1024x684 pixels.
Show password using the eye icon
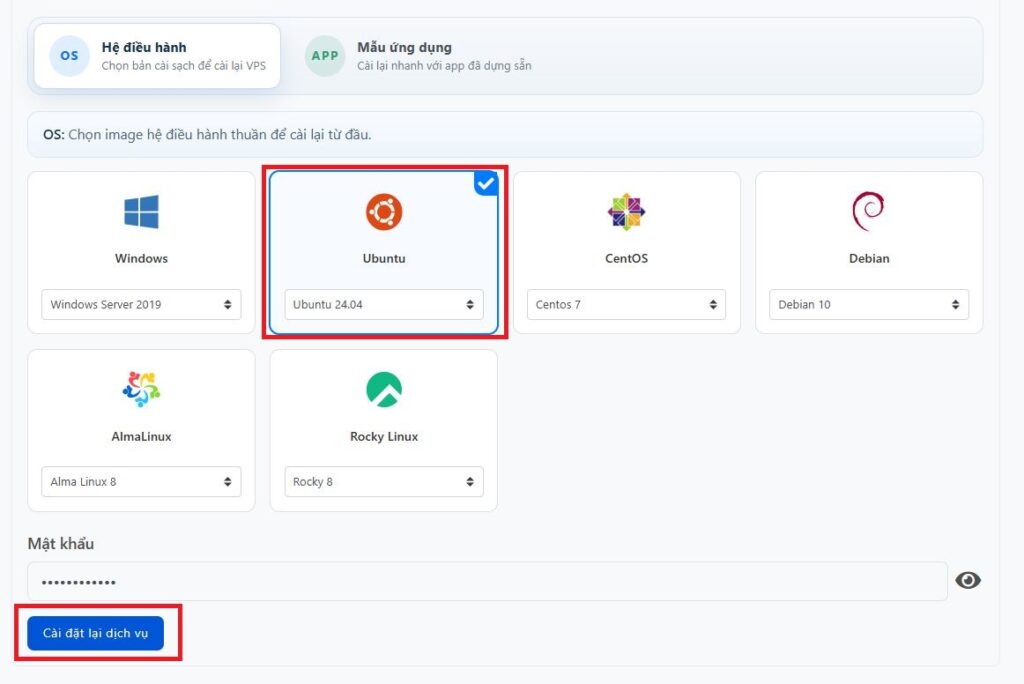tap(968, 580)
